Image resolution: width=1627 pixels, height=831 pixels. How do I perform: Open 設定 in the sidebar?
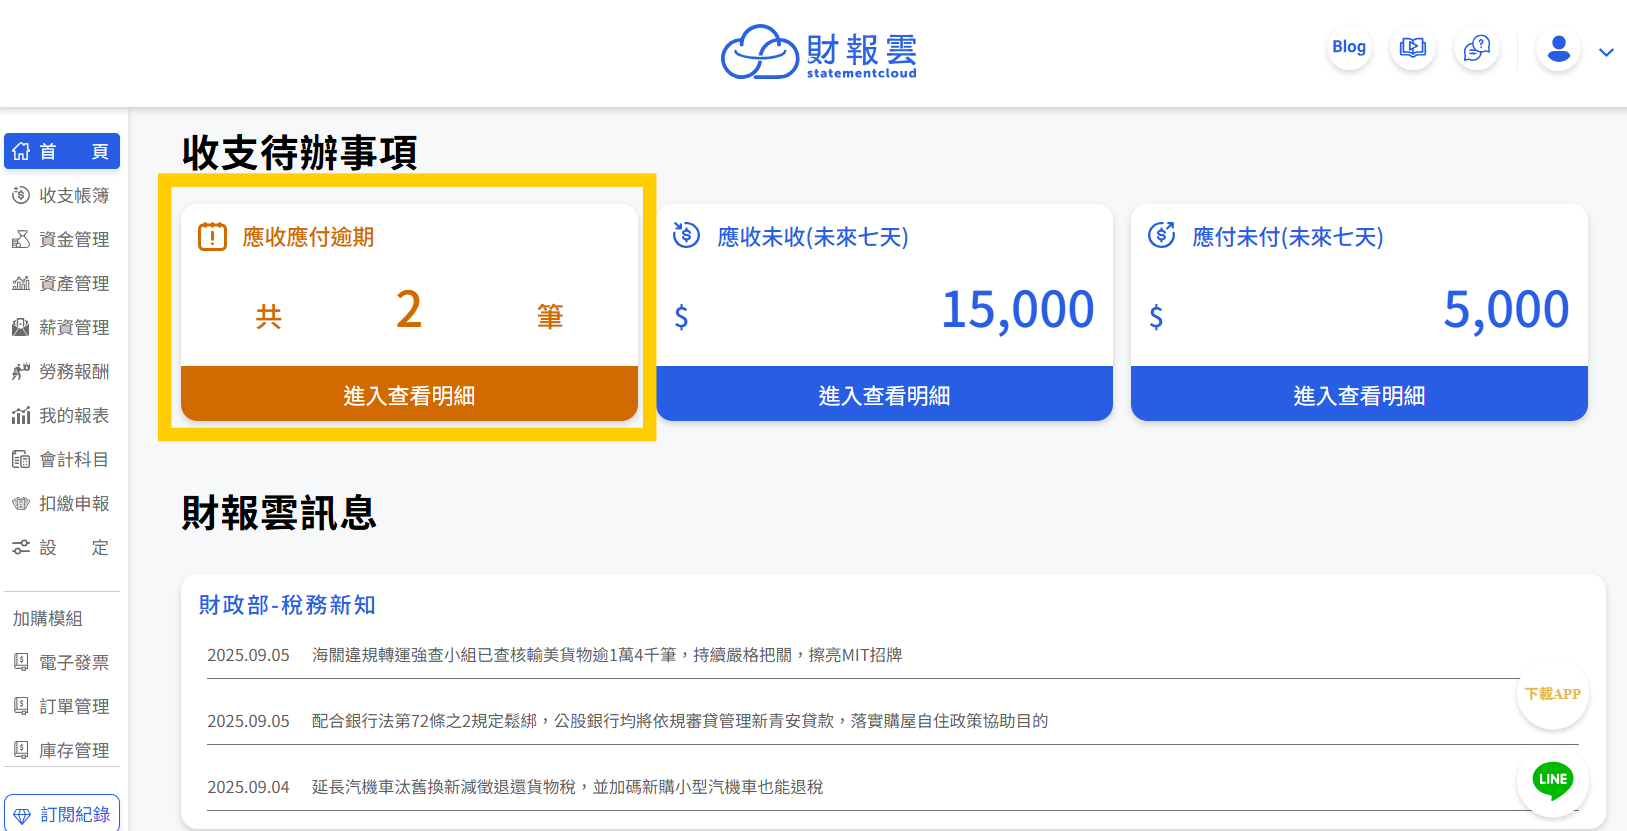pos(62,547)
